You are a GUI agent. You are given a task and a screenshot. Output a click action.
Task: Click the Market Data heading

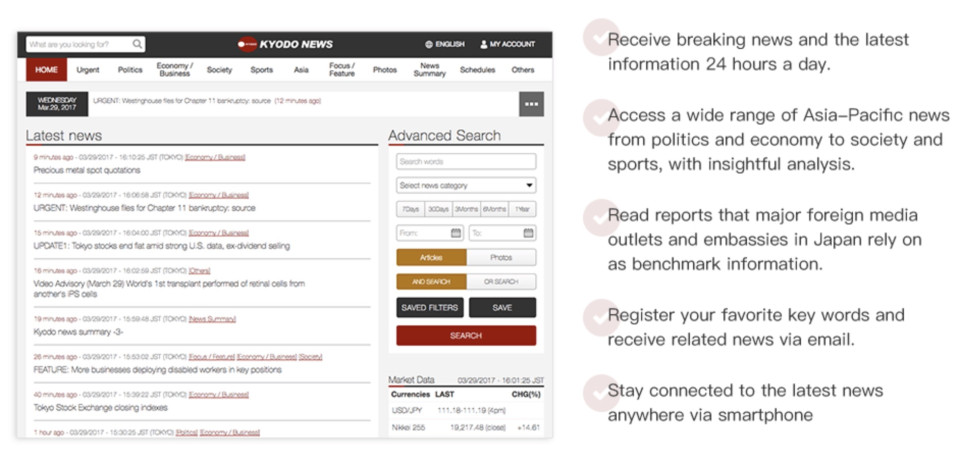pos(411,380)
